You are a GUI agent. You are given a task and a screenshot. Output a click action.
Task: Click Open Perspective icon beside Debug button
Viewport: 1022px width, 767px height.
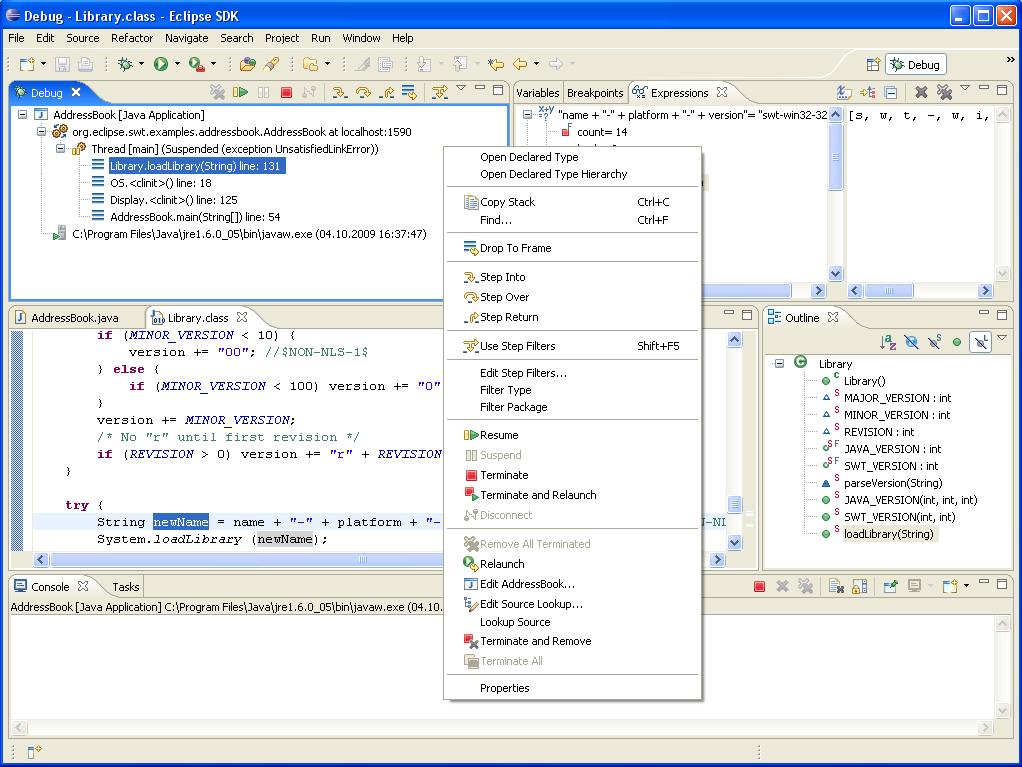point(873,65)
